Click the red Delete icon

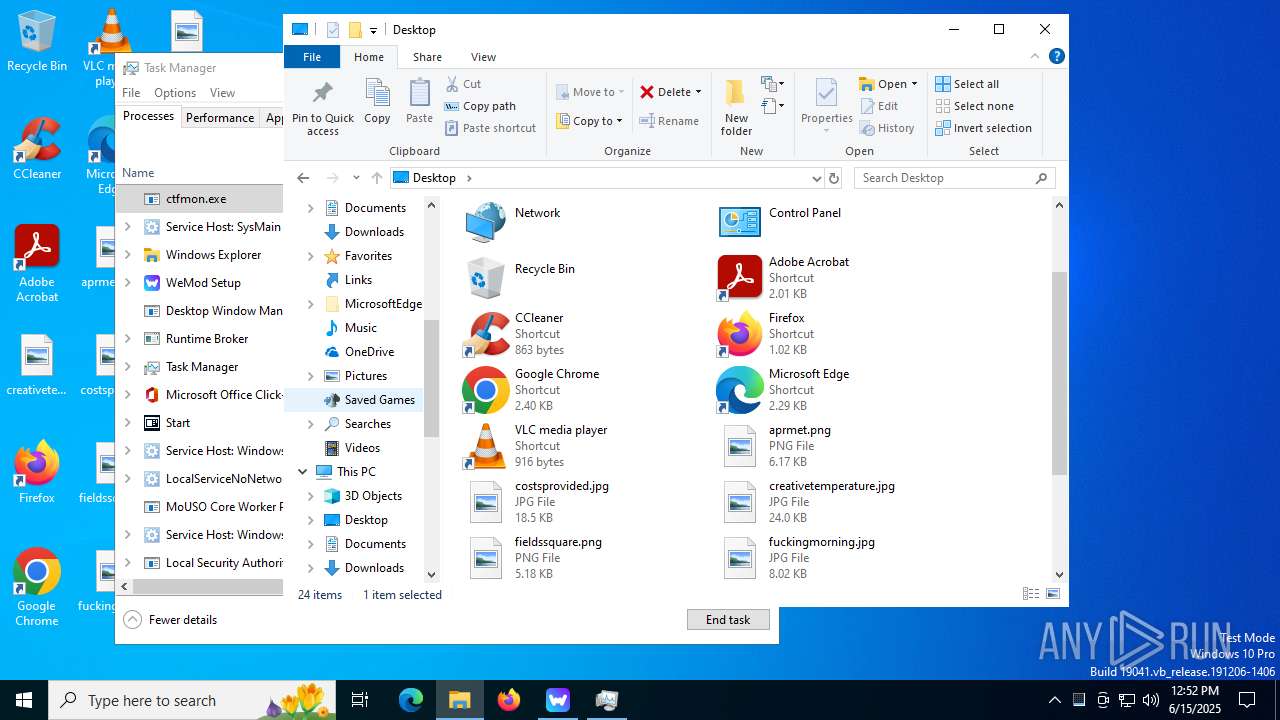647,92
